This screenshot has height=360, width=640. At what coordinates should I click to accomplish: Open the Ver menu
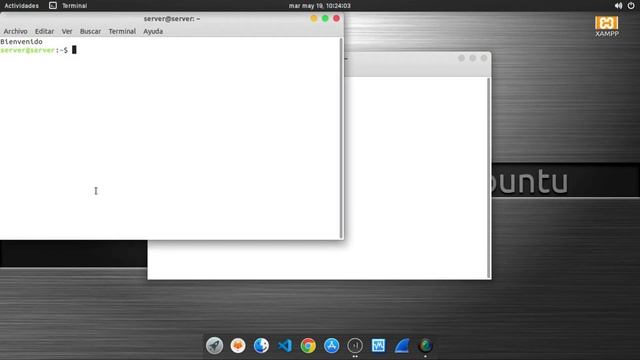click(x=67, y=31)
